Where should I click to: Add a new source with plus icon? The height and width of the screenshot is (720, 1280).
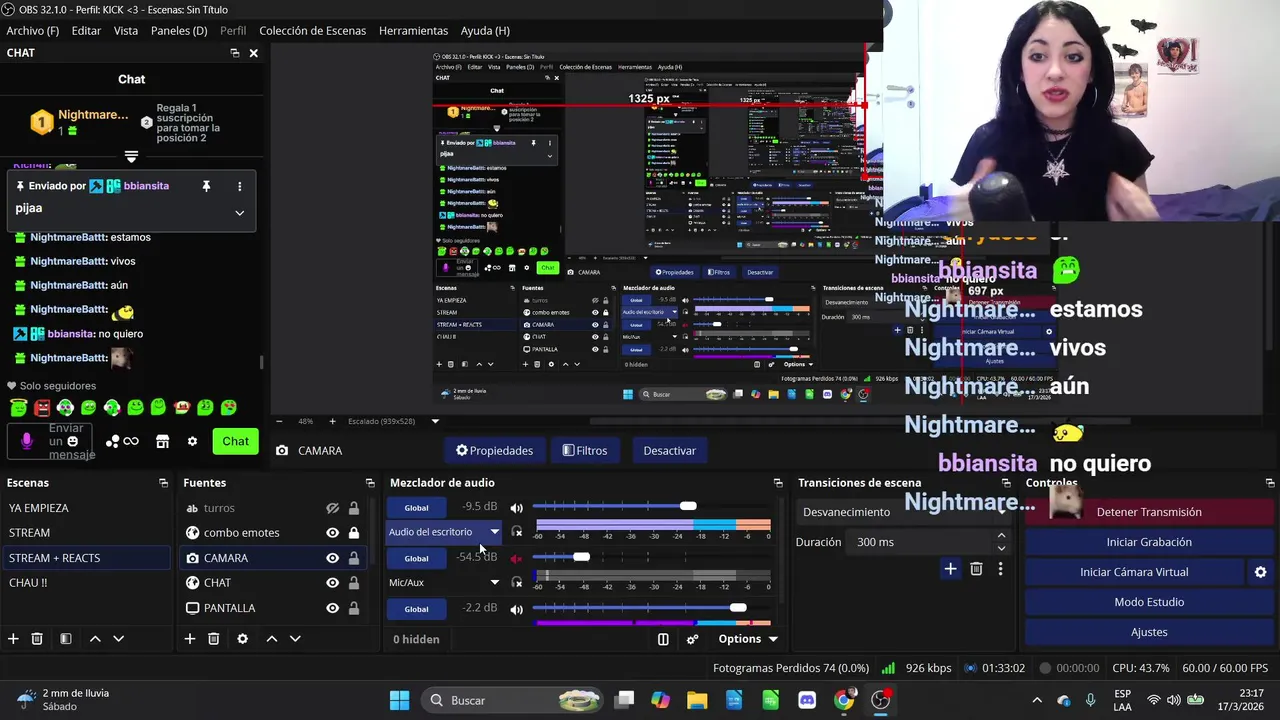click(x=190, y=639)
